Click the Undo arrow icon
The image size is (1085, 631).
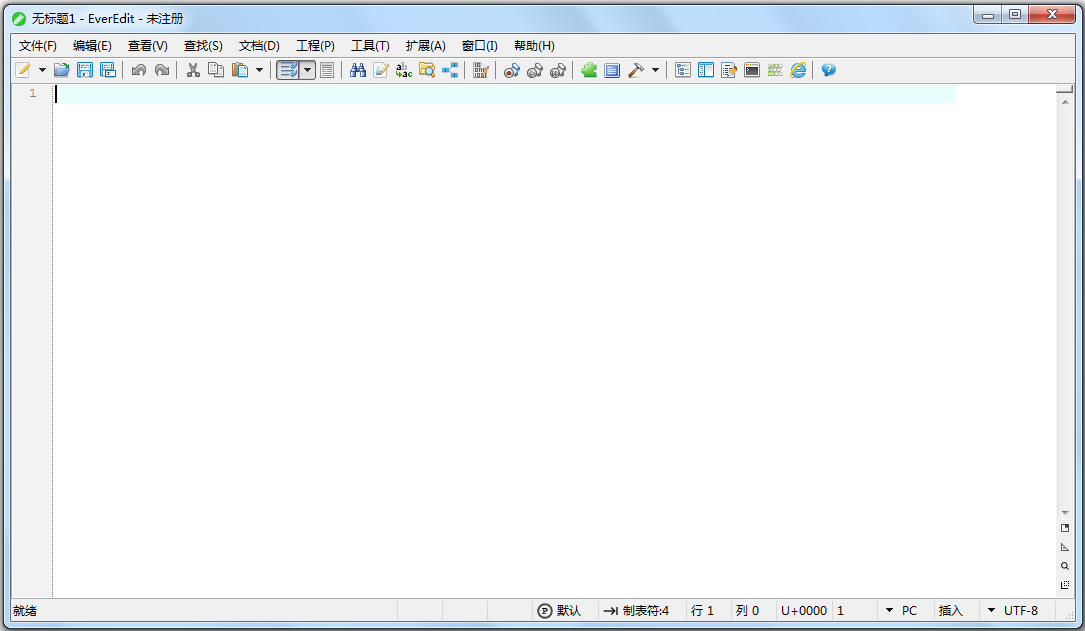click(x=138, y=70)
